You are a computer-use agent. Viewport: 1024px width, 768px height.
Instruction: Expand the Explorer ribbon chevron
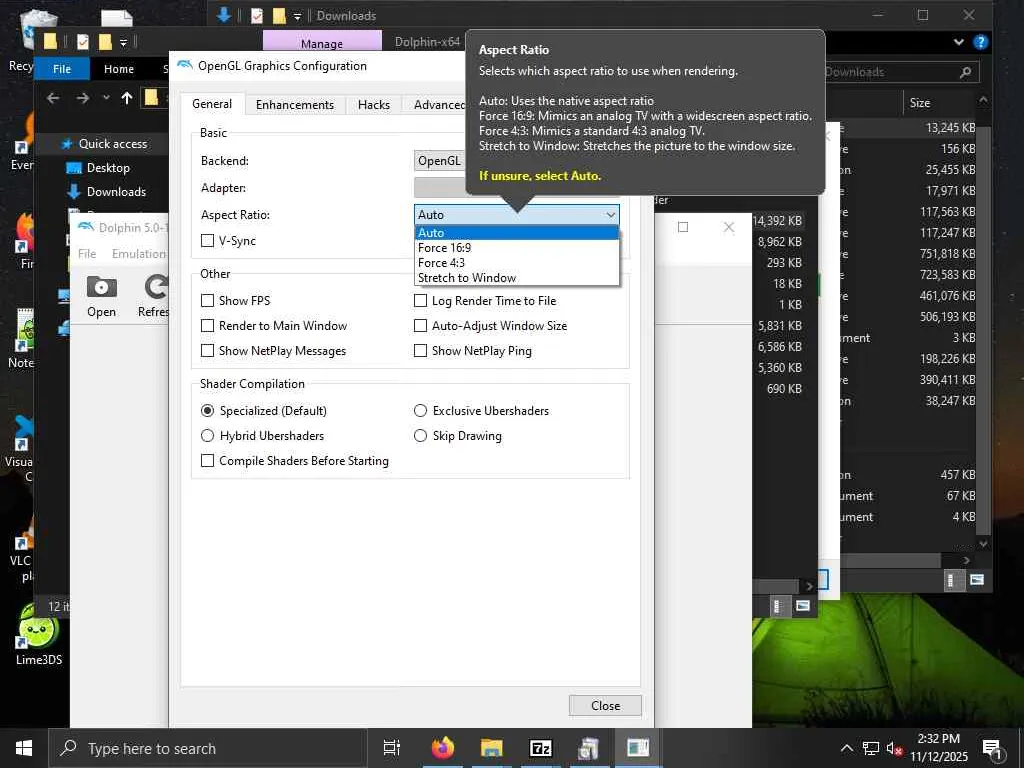tap(958, 42)
